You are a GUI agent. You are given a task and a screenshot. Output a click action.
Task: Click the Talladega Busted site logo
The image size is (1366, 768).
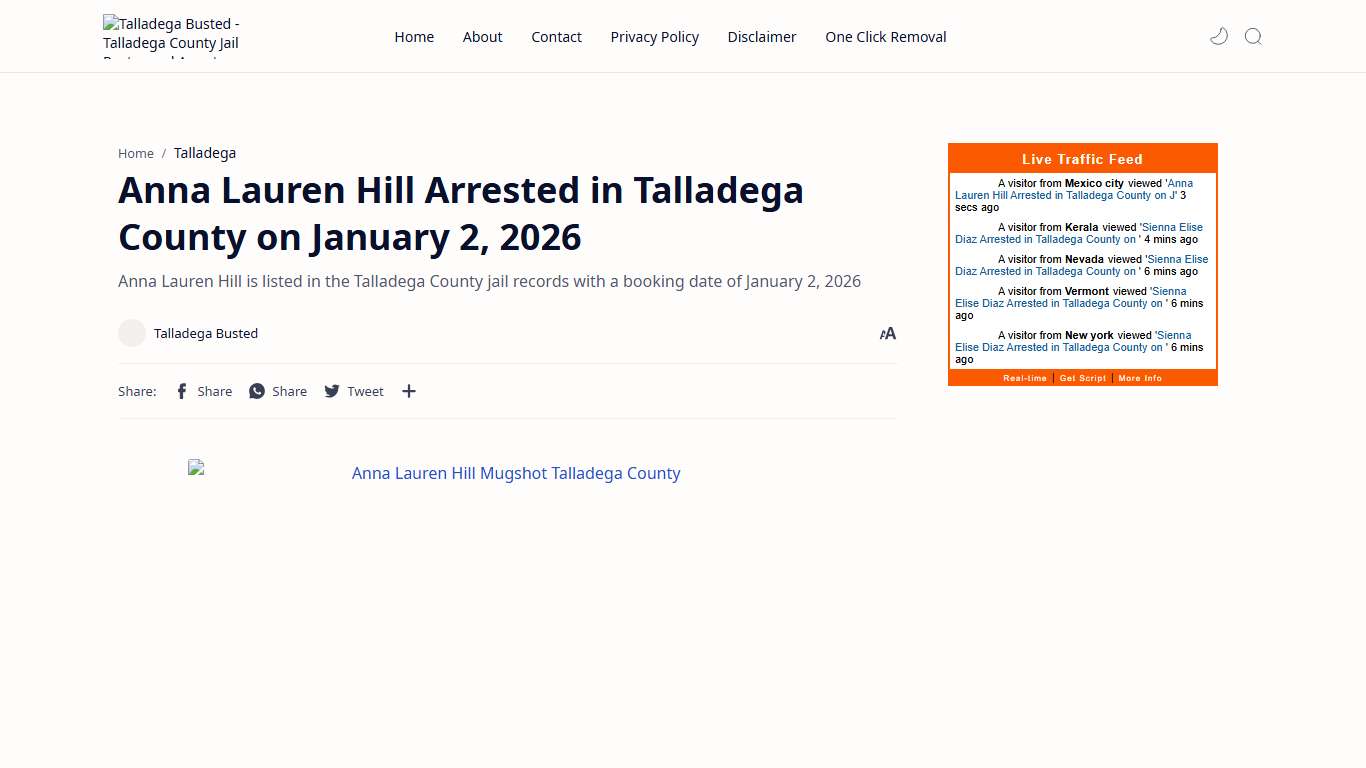pos(170,36)
